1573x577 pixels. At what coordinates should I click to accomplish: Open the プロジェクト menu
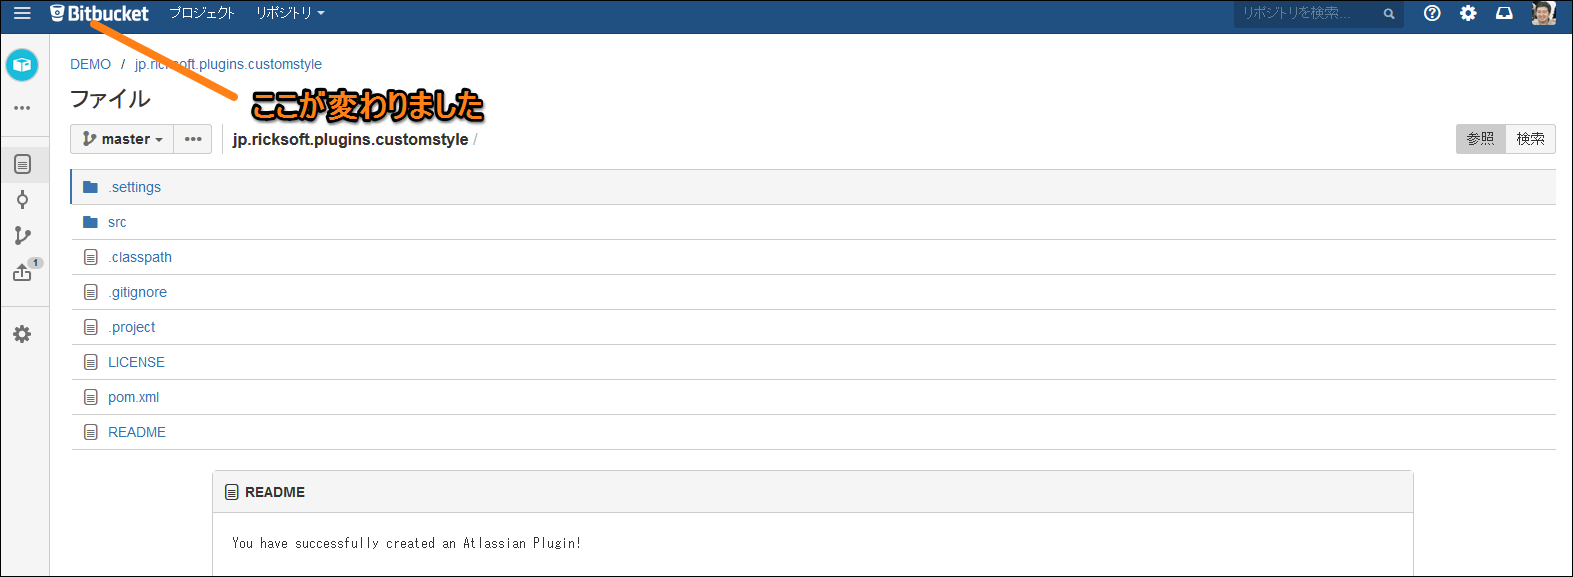point(201,13)
